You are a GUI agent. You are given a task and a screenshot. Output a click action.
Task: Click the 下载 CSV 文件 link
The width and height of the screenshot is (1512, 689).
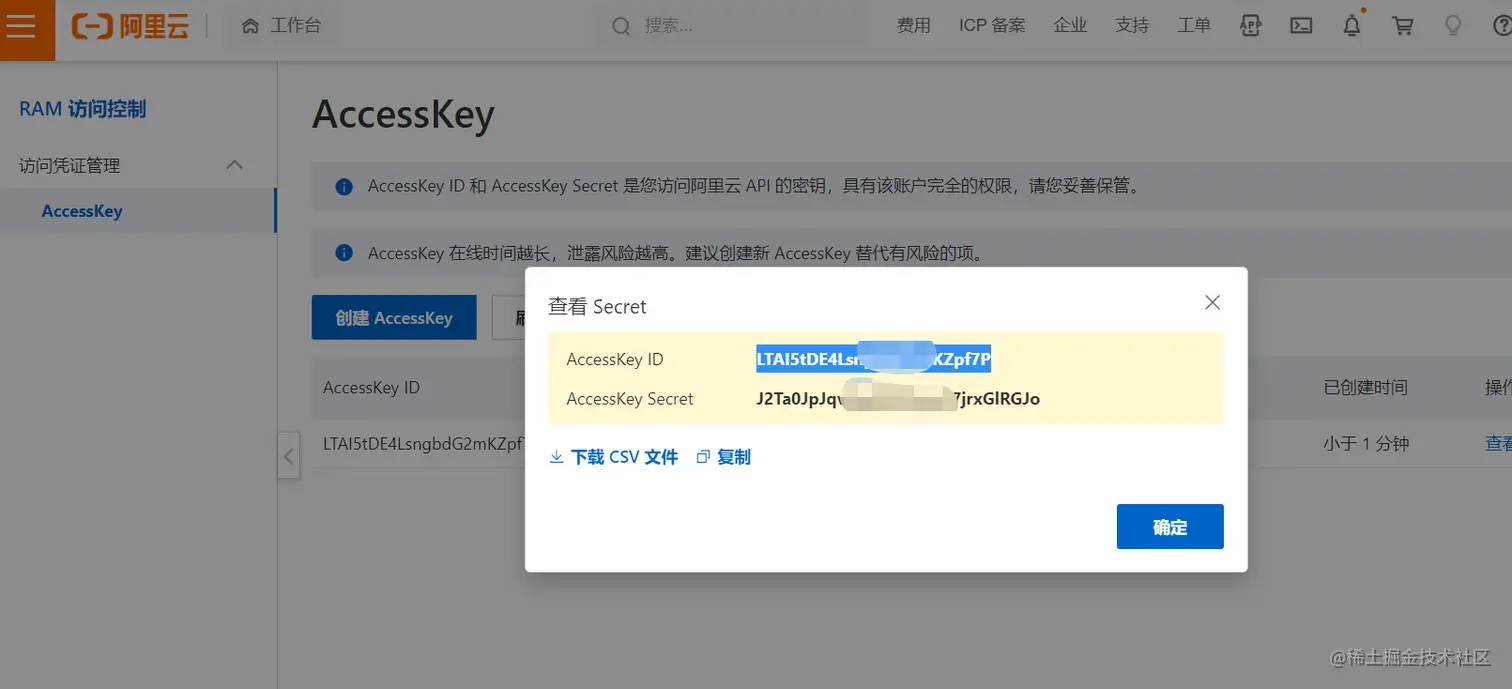(x=624, y=457)
